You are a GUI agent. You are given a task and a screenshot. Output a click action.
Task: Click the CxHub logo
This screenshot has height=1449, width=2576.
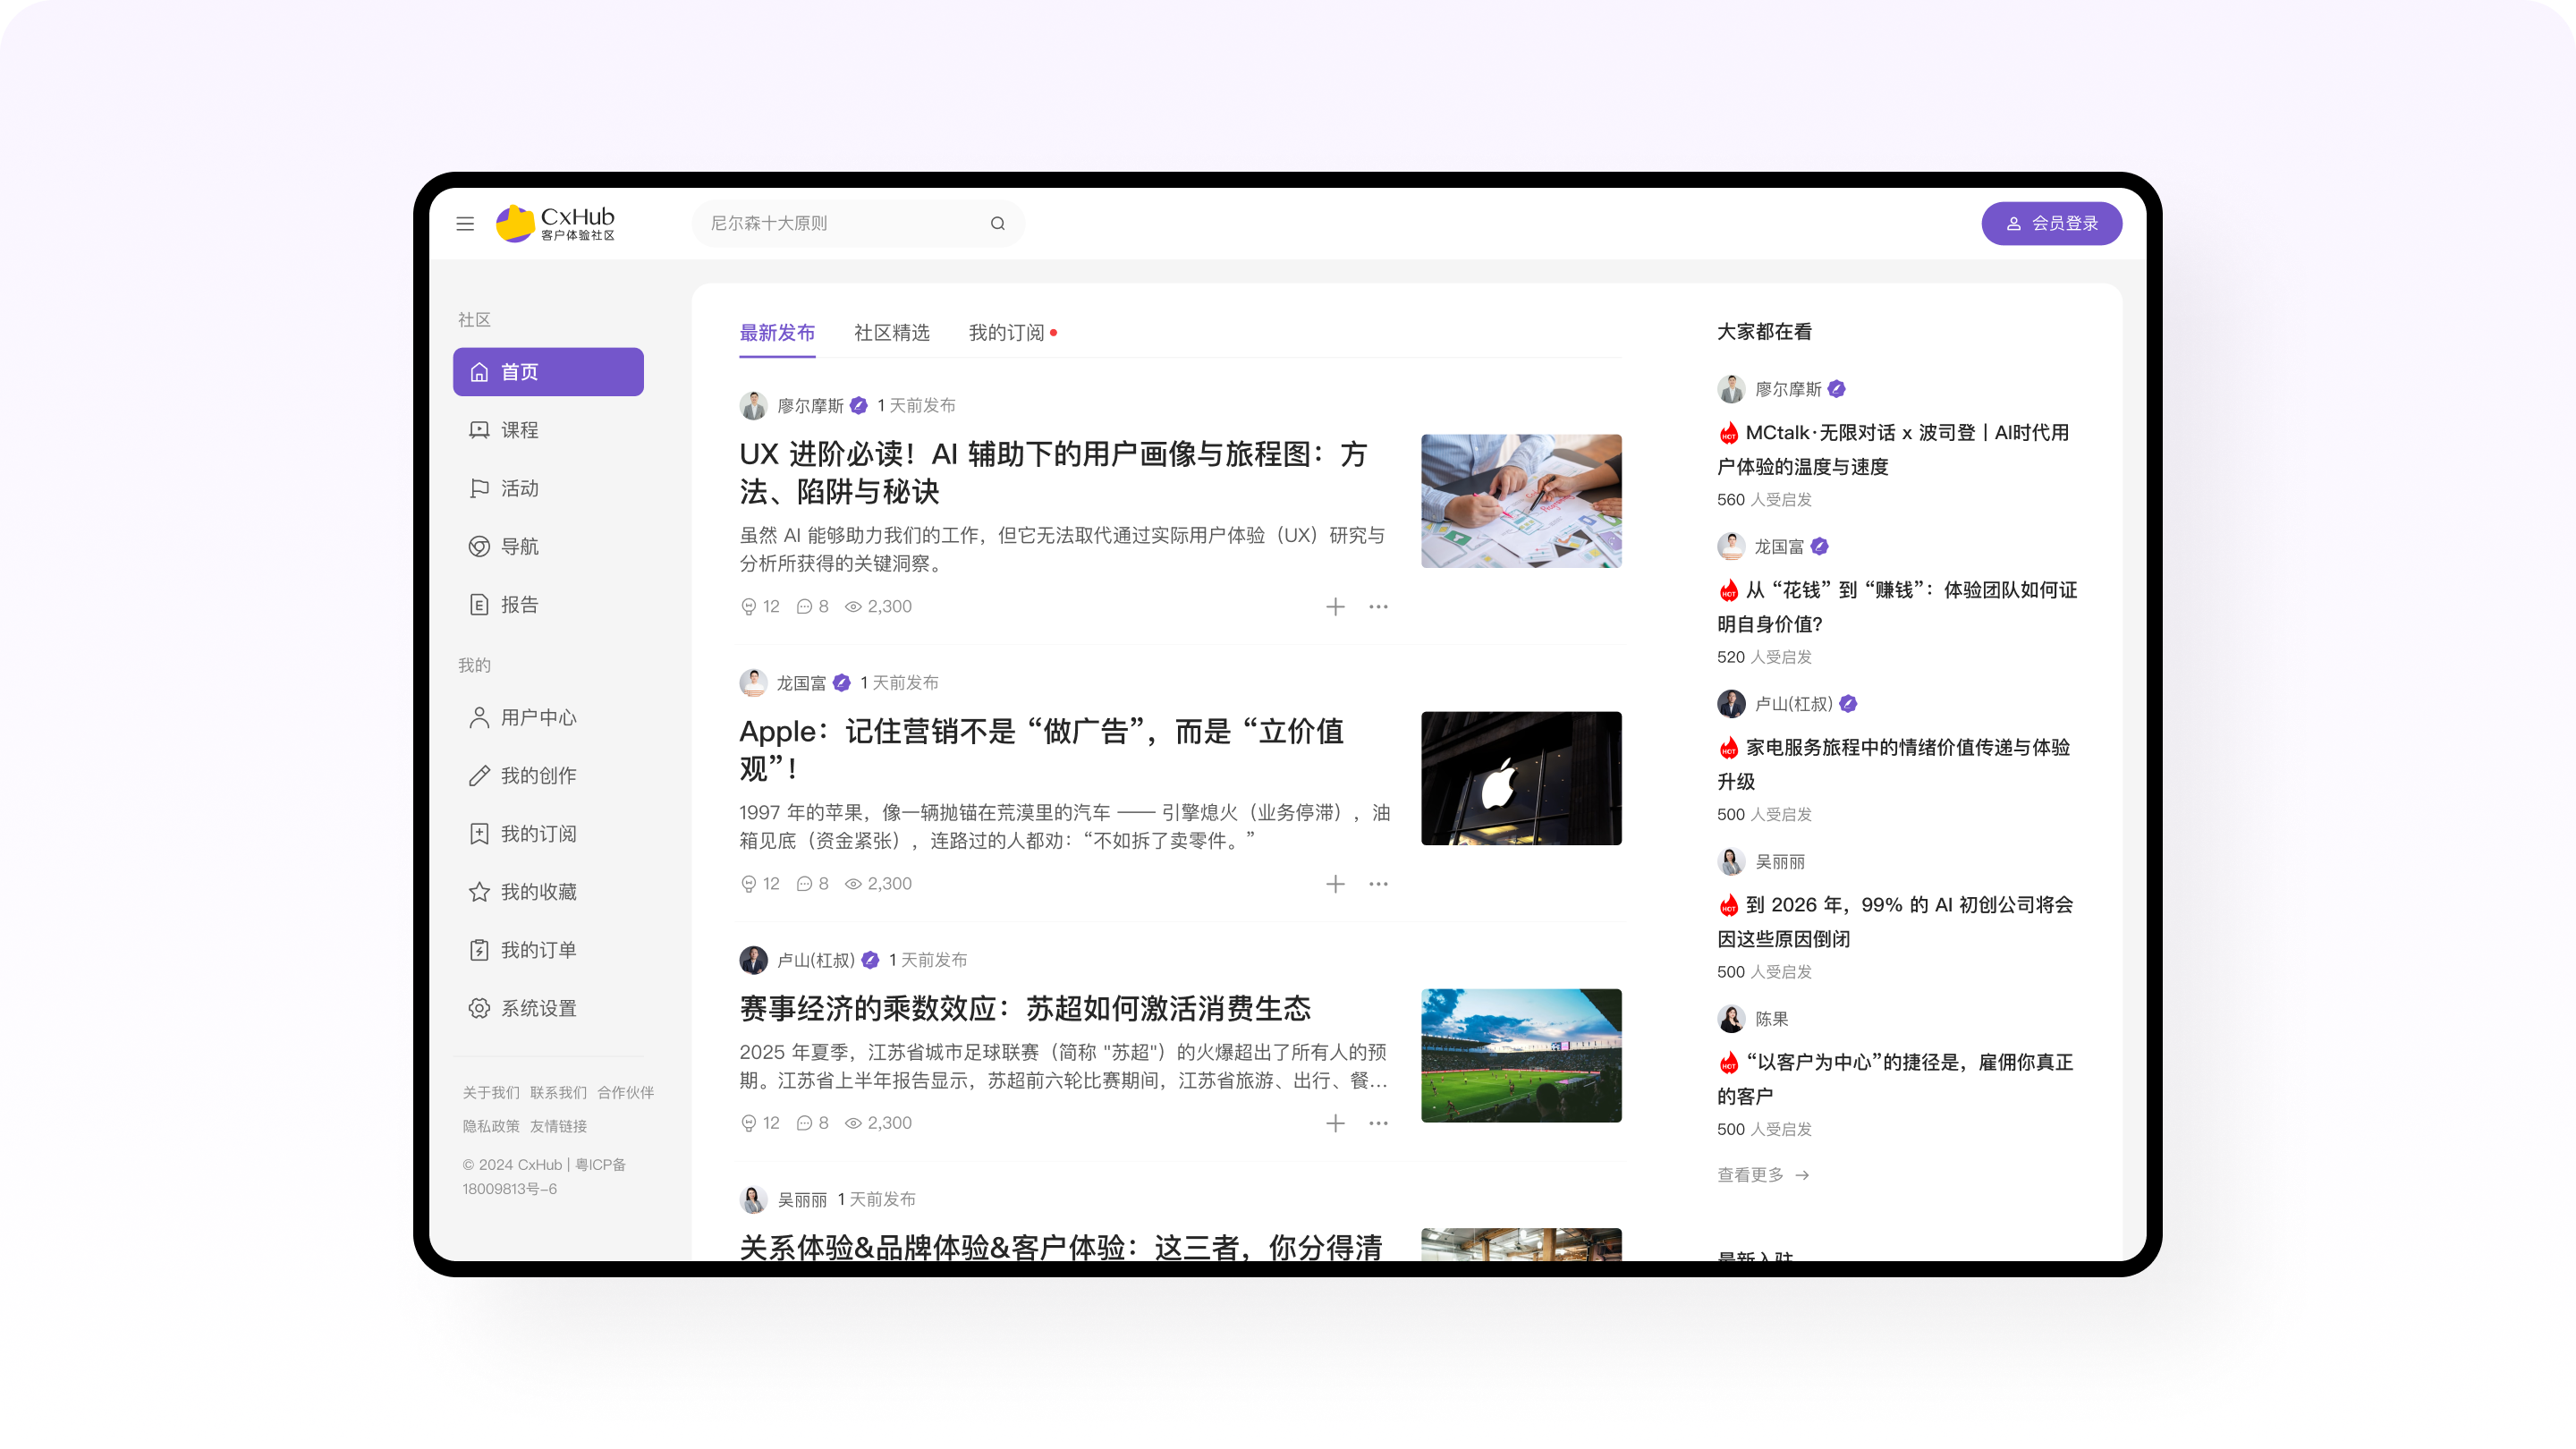pyautogui.click(x=555, y=223)
